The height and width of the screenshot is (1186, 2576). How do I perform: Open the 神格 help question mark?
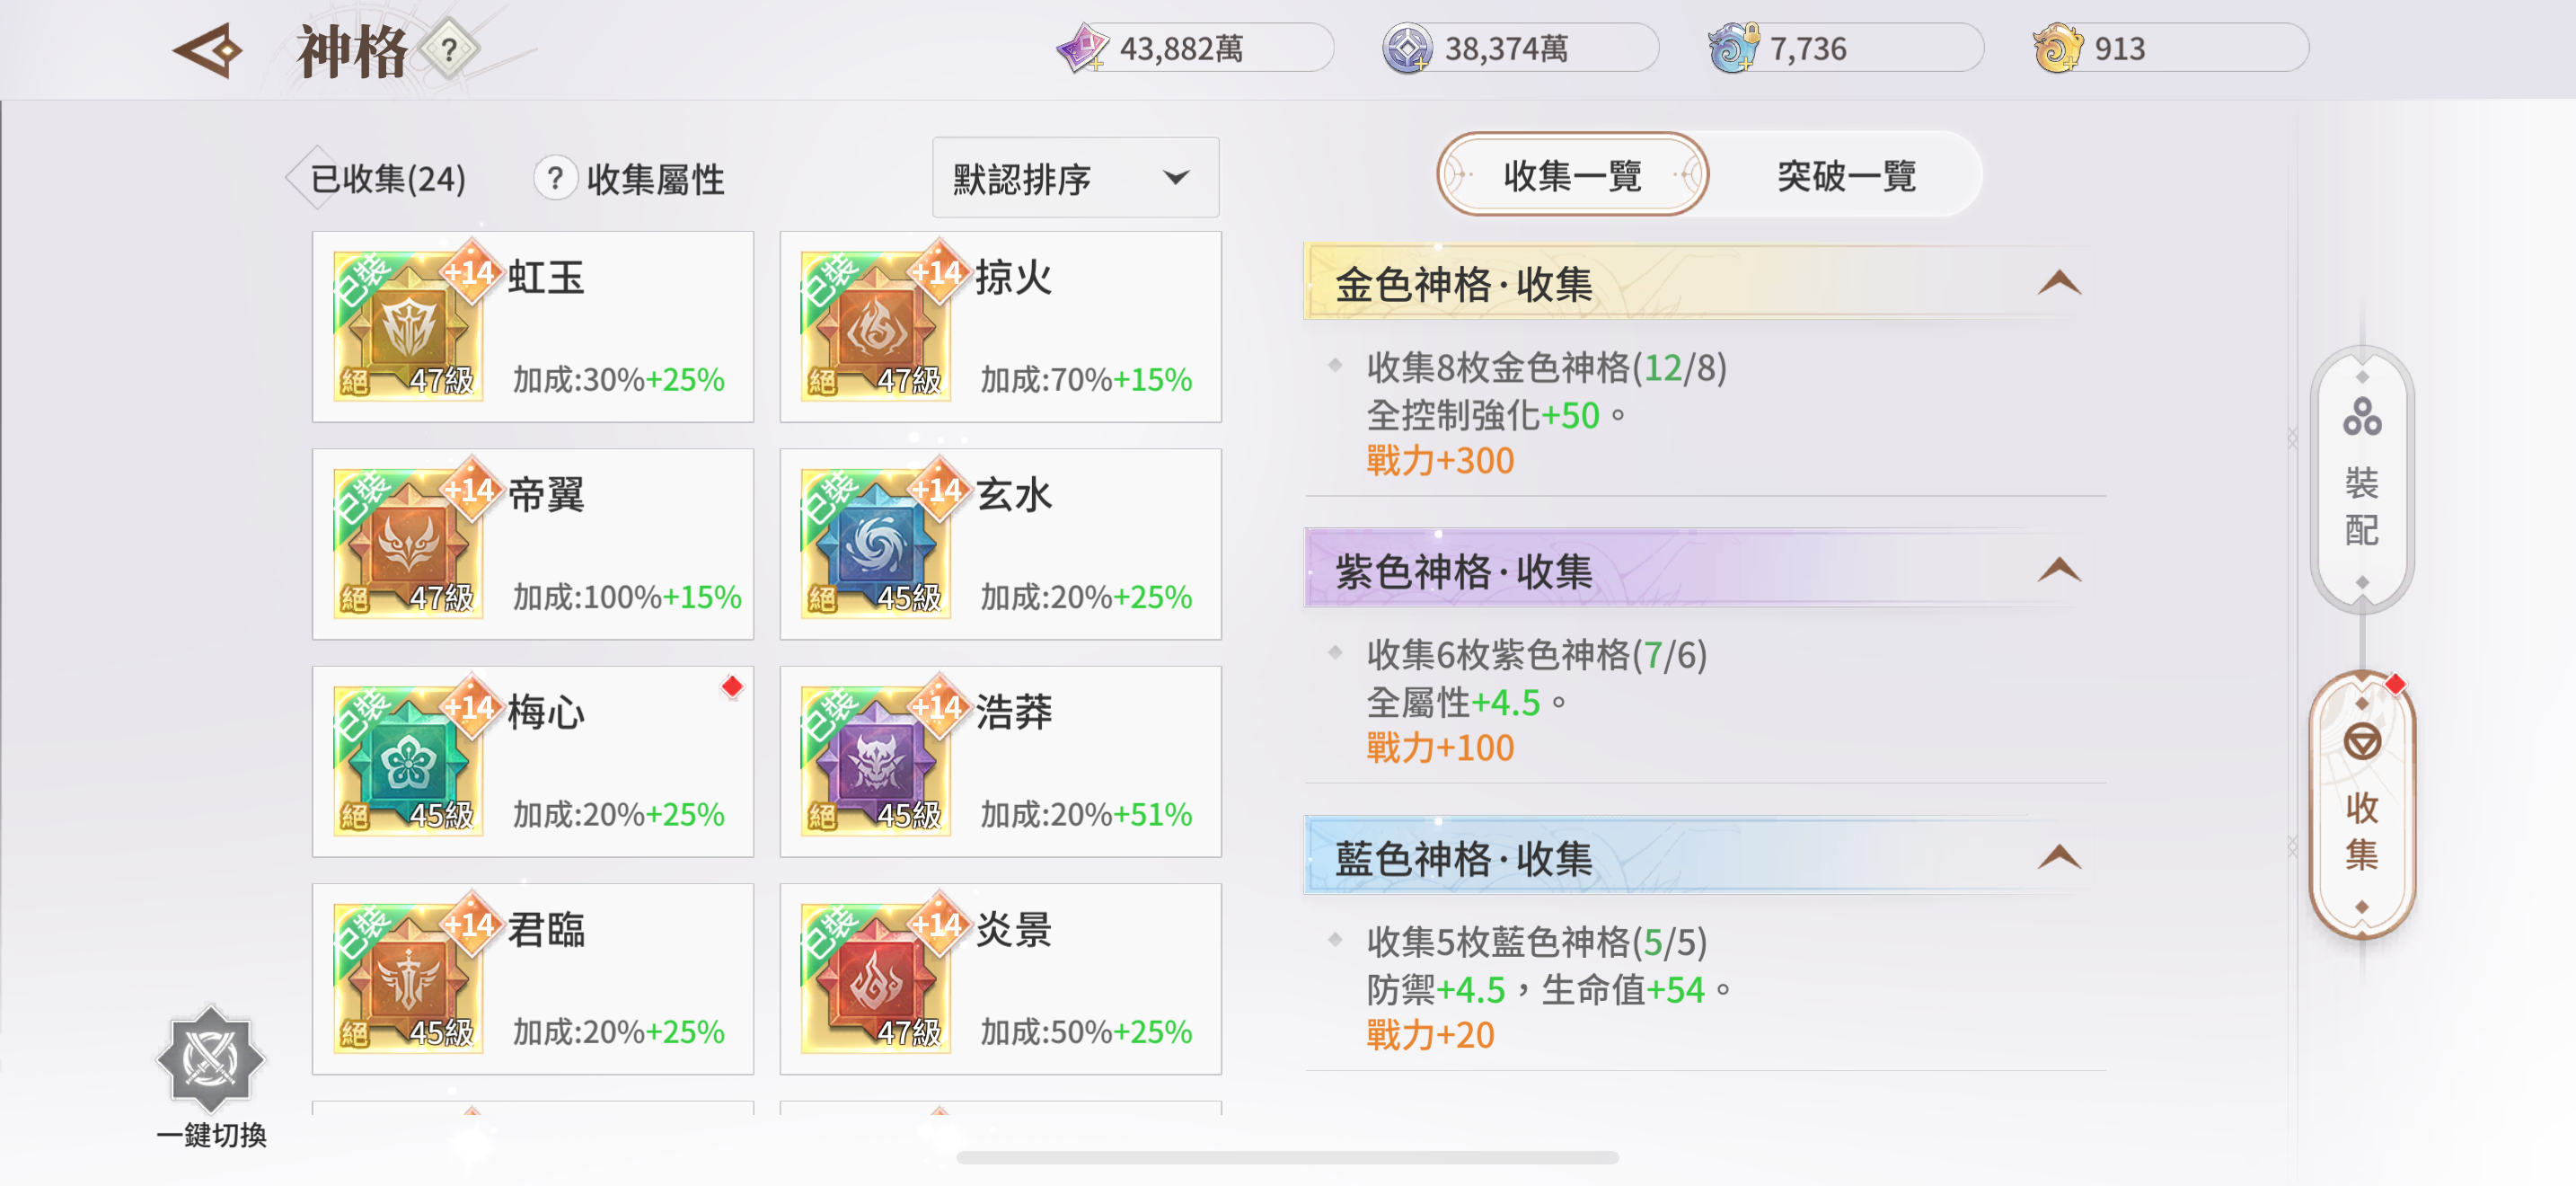(x=449, y=49)
